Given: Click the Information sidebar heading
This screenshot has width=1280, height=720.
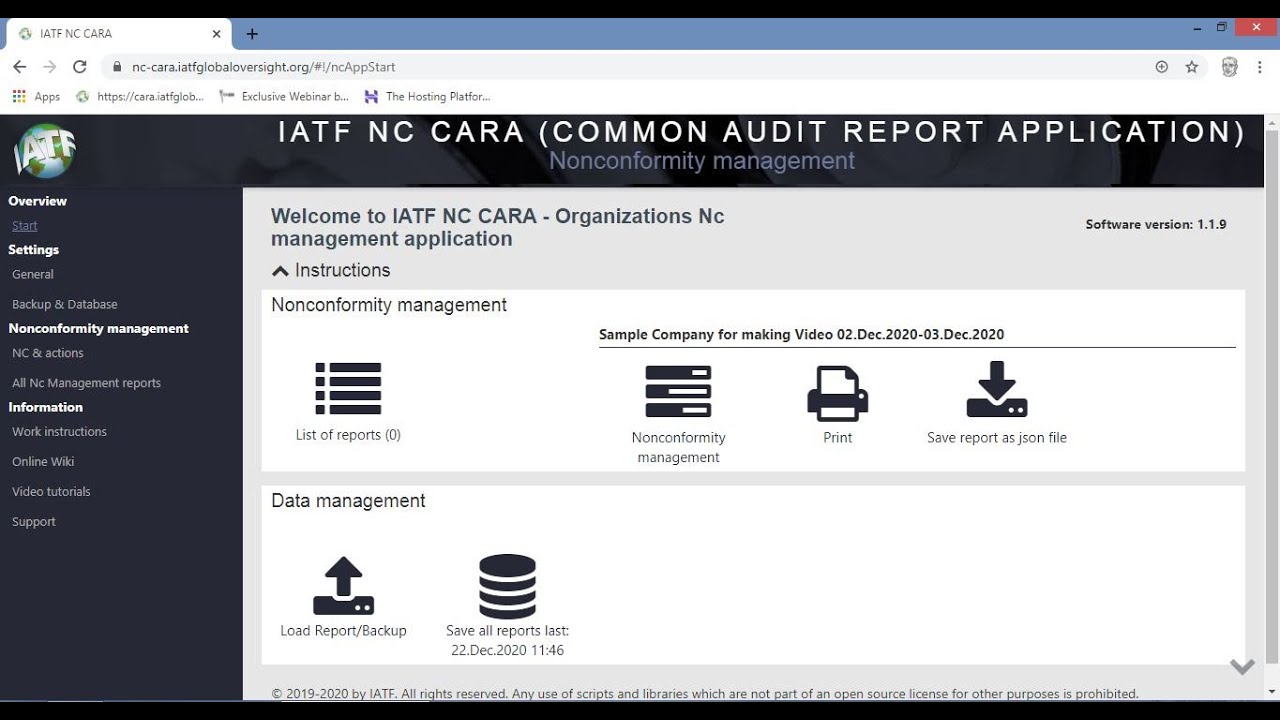Looking at the screenshot, I should point(46,408).
